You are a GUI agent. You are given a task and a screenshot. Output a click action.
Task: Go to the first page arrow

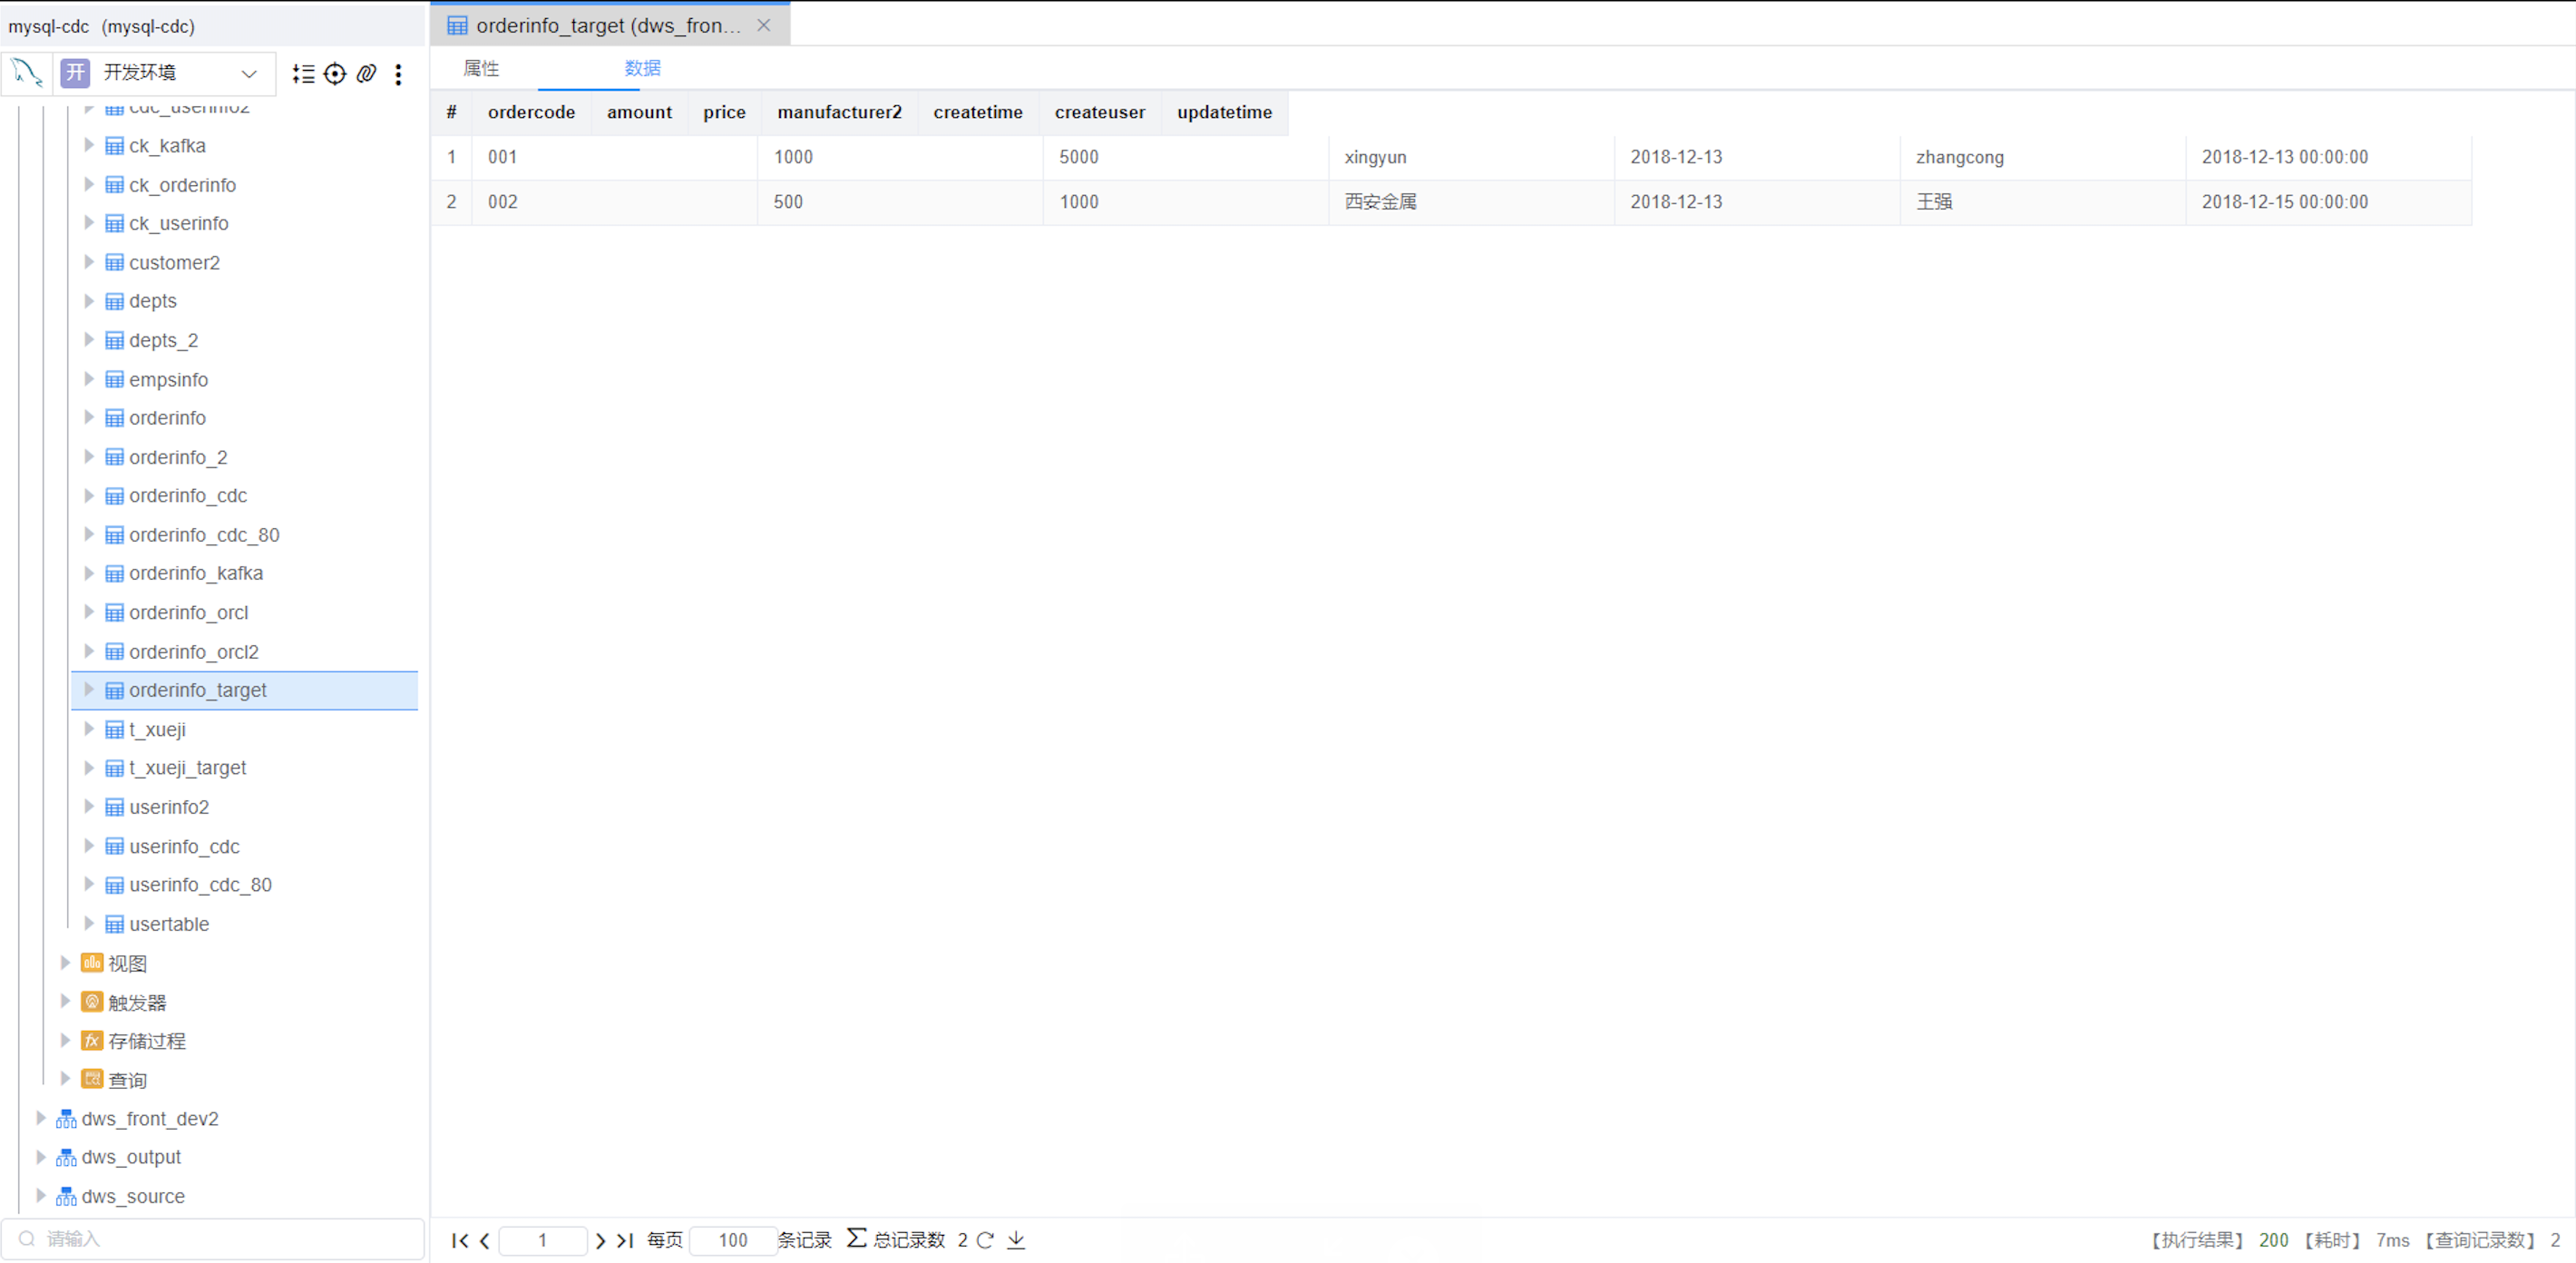[458, 1240]
